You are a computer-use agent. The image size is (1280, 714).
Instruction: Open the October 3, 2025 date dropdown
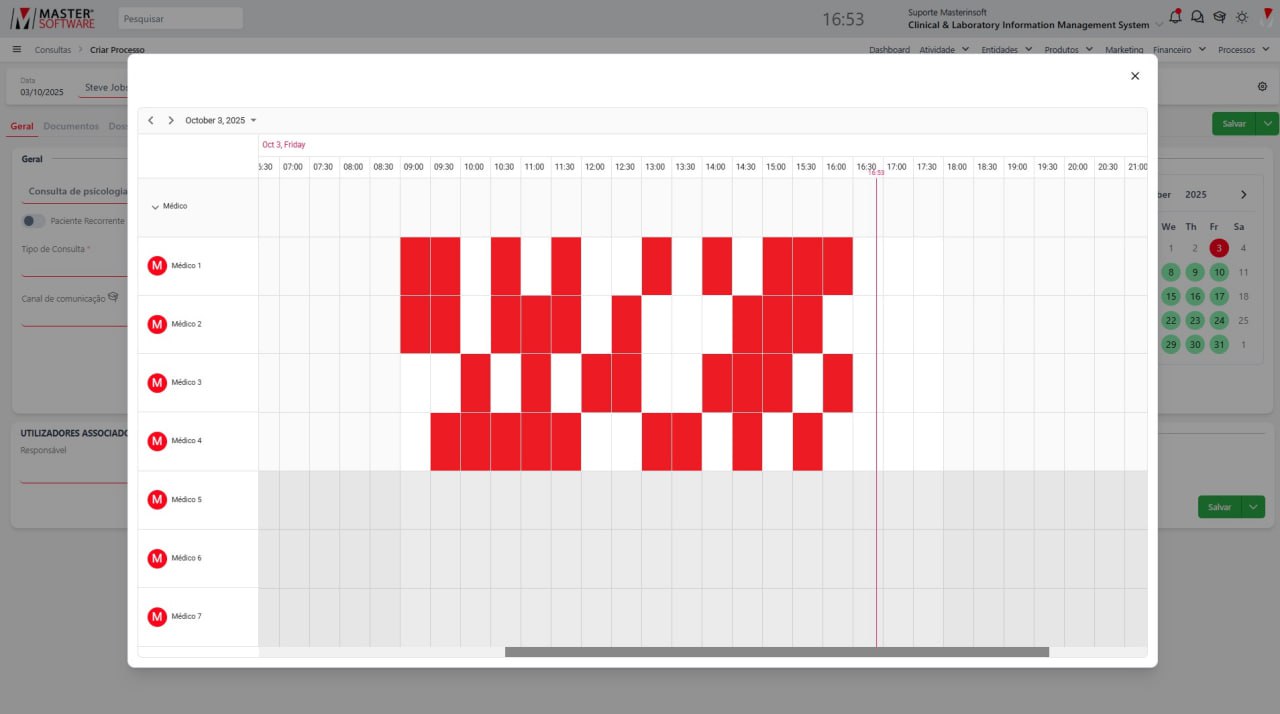tap(220, 120)
